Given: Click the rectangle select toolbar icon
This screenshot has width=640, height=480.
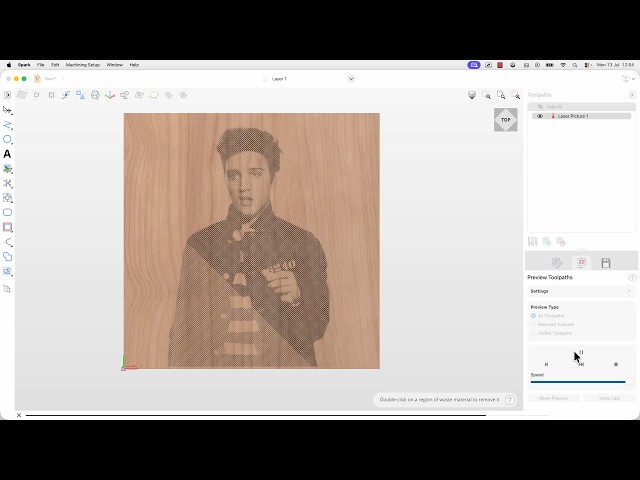Looking at the screenshot, I should 51,95.
